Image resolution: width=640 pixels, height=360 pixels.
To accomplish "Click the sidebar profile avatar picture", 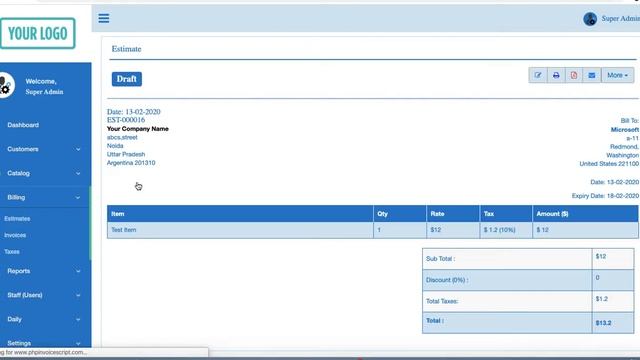I will click(6, 85).
